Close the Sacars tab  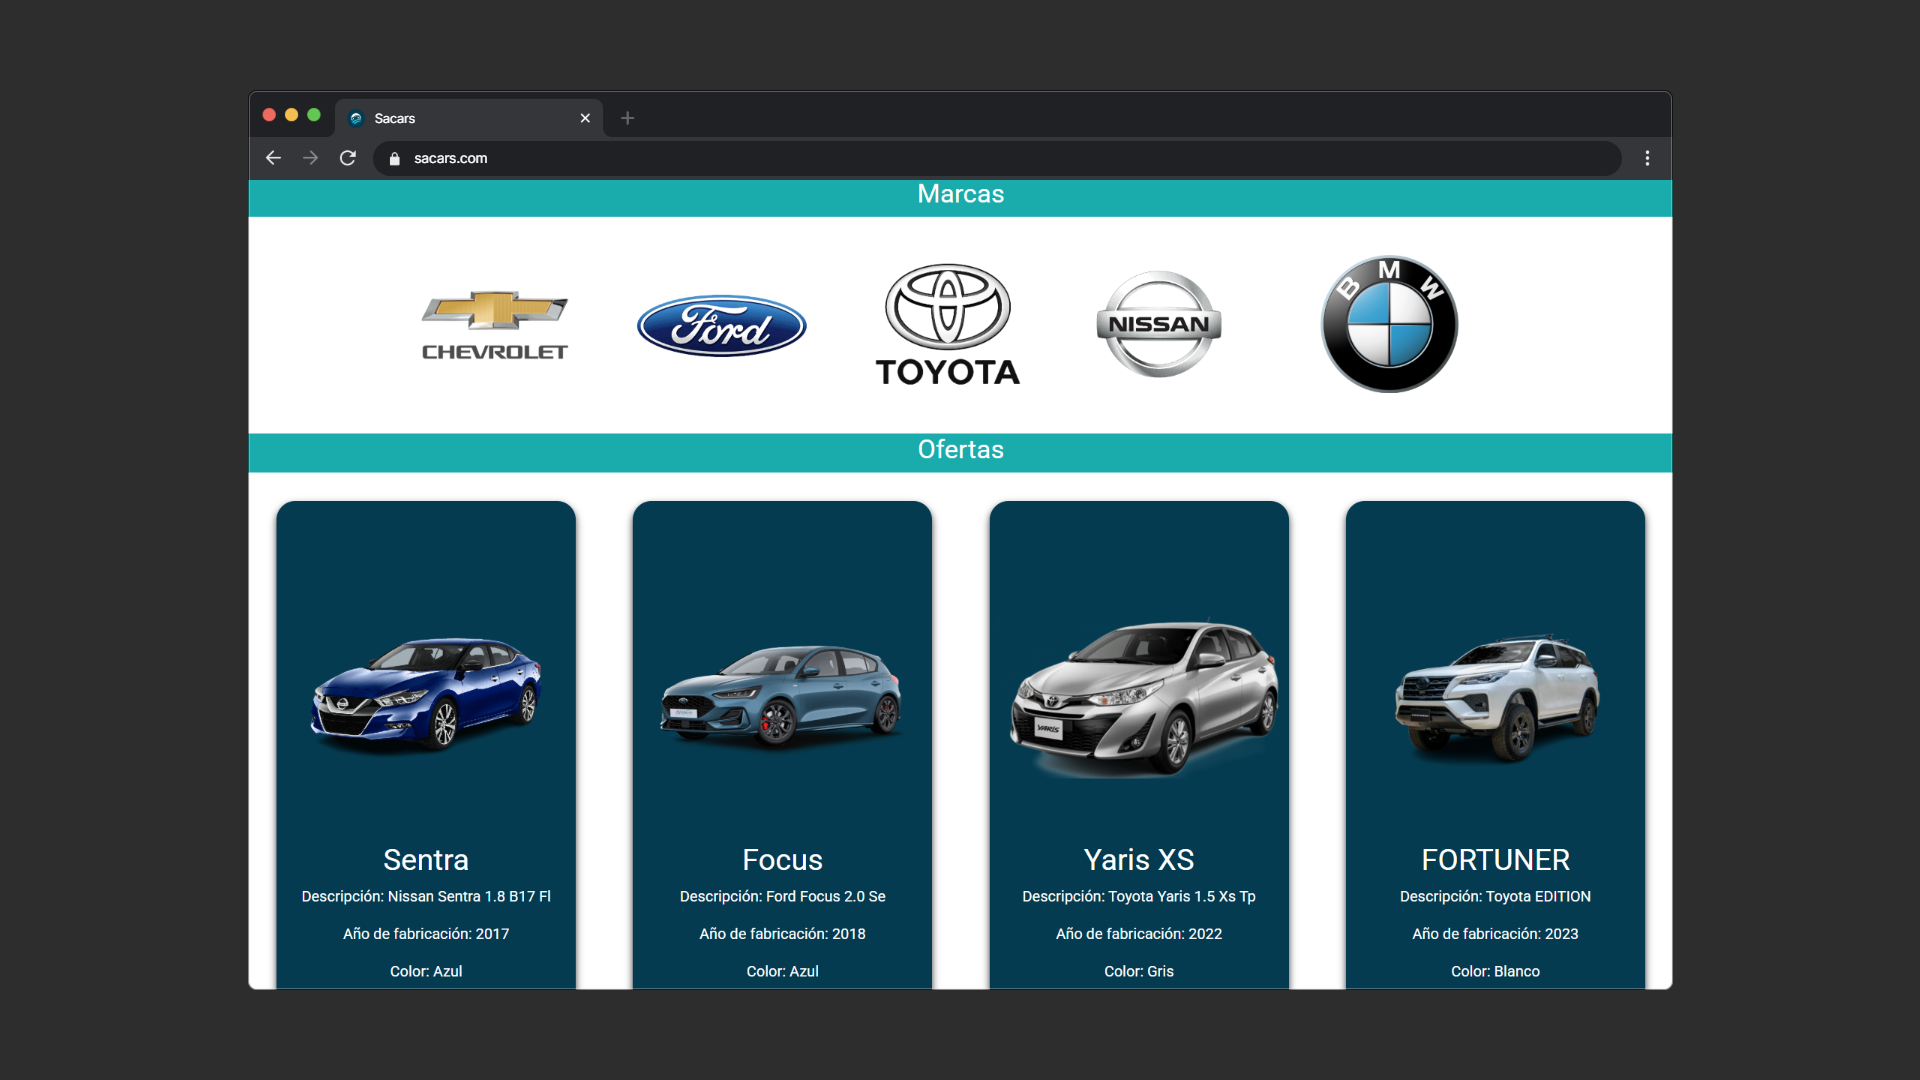click(x=585, y=118)
